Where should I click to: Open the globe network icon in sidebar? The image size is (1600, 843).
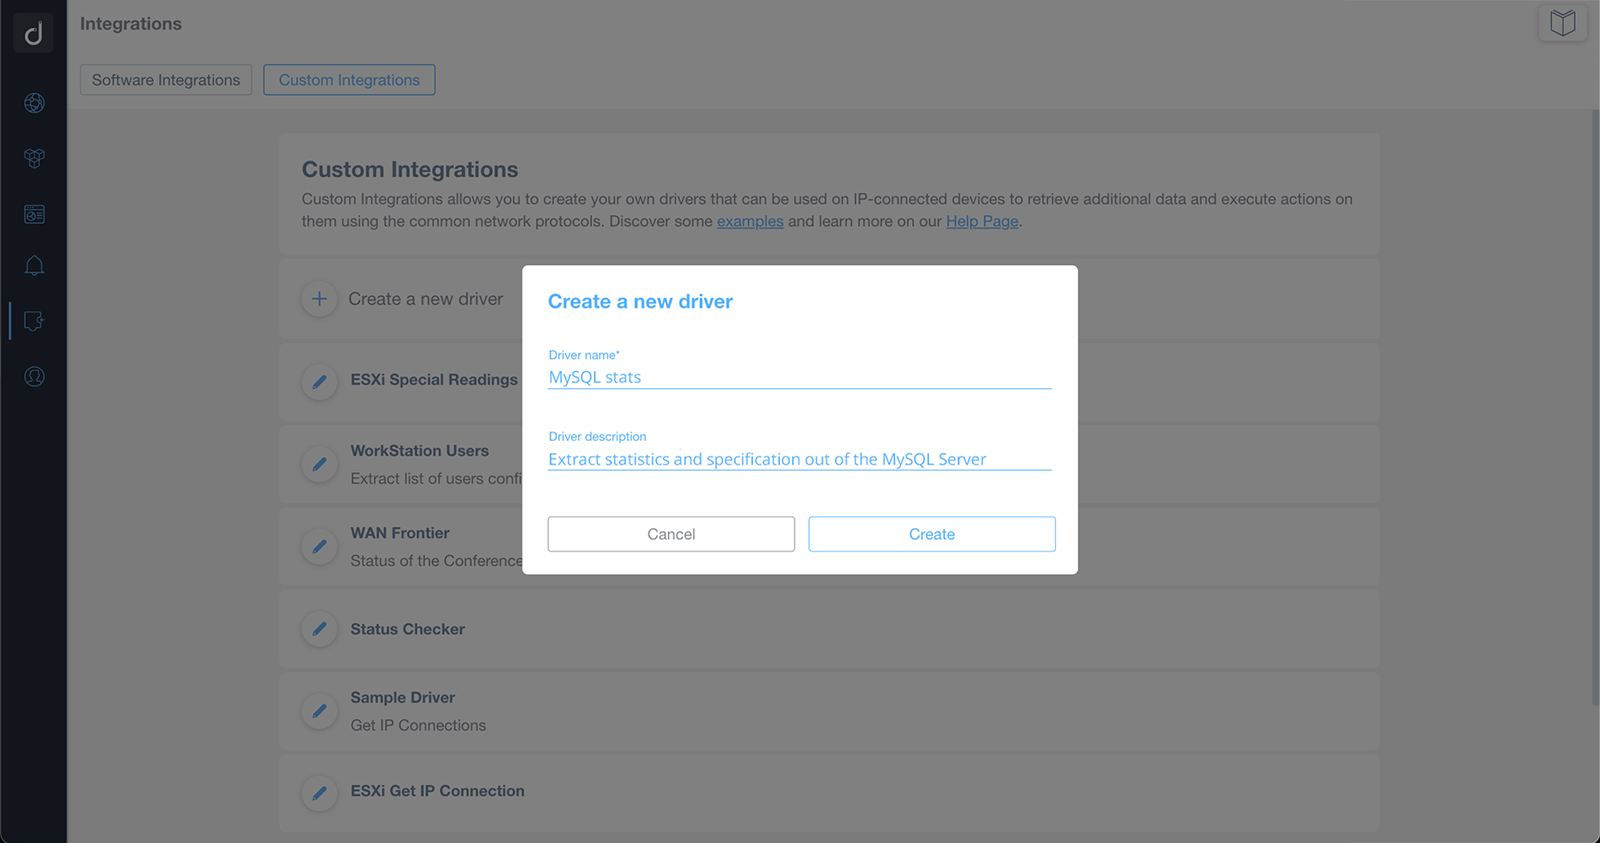(34, 103)
